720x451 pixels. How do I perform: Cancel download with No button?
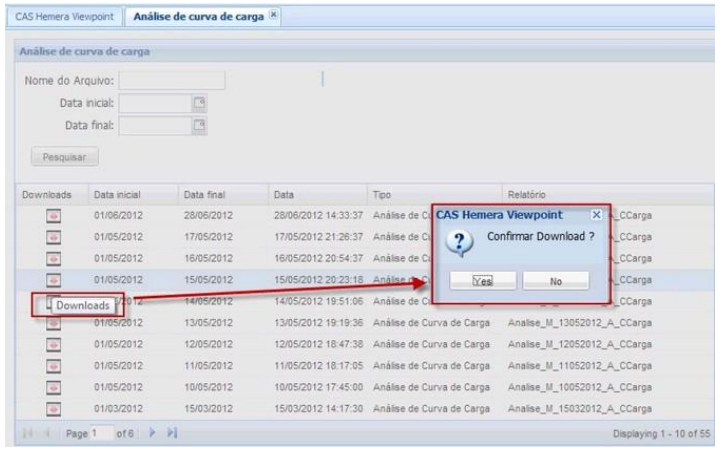[x=555, y=282]
